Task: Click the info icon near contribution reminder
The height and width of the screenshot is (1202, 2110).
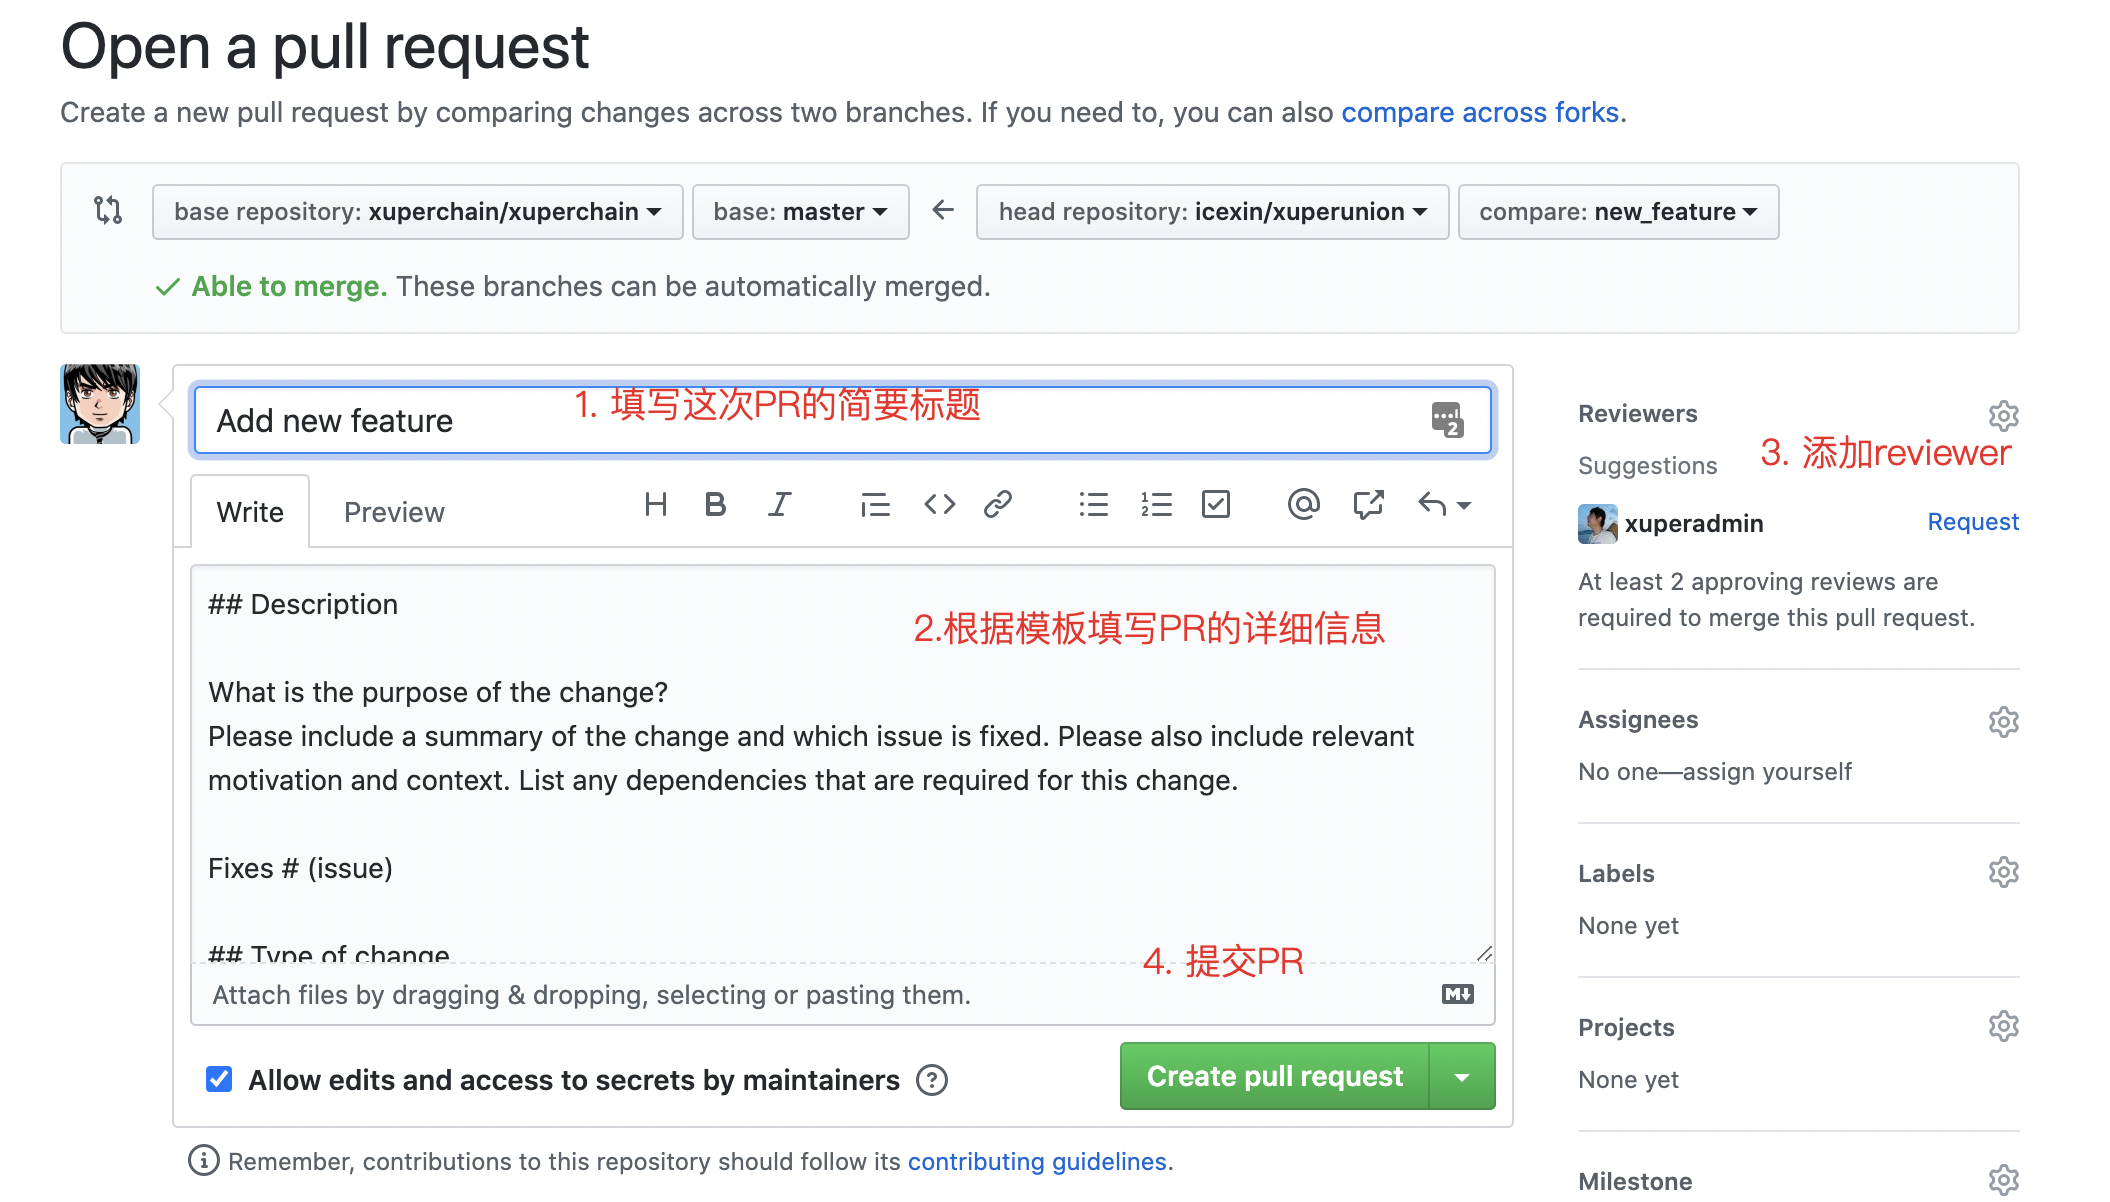Action: tap(203, 1160)
